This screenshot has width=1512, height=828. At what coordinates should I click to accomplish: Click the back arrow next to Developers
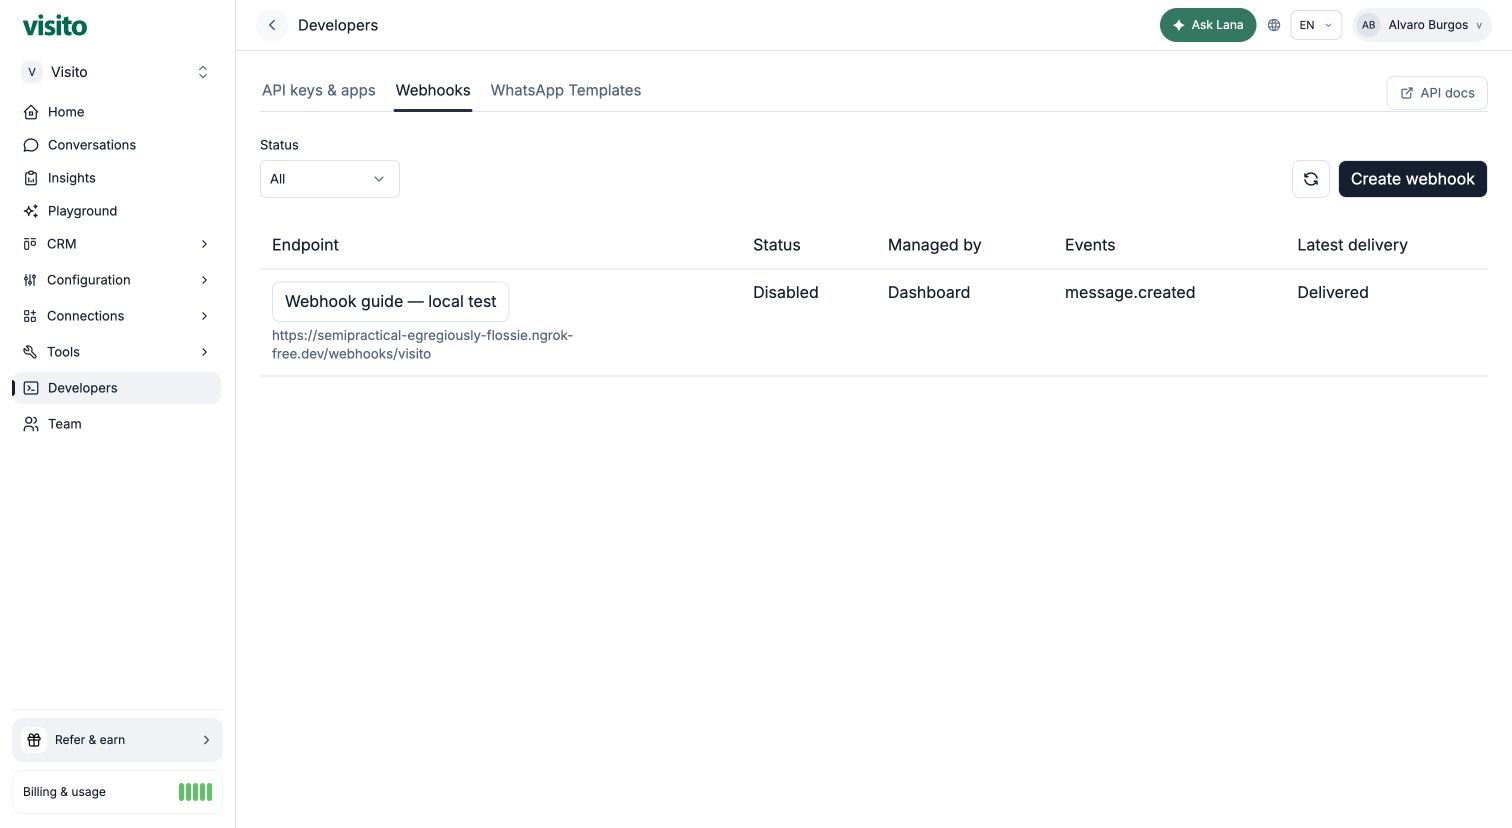point(272,25)
